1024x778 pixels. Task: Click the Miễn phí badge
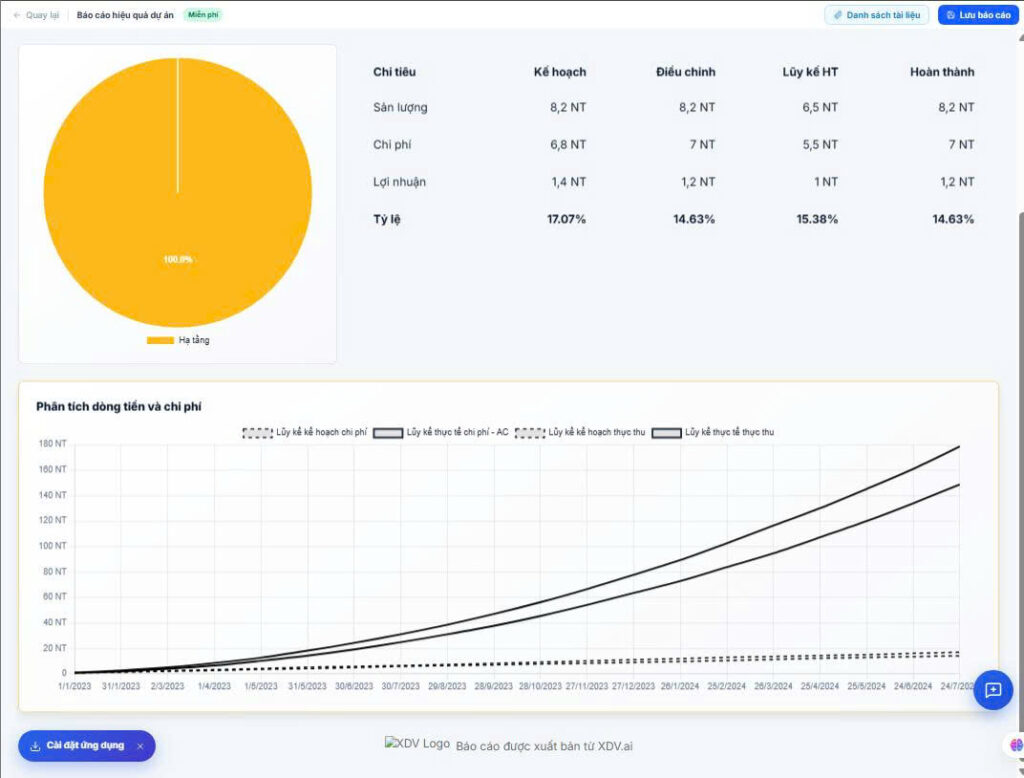tap(203, 15)
